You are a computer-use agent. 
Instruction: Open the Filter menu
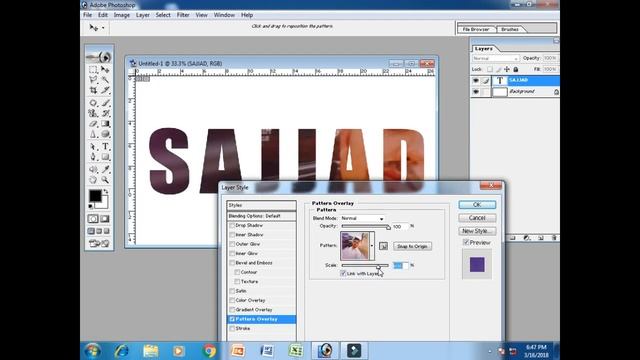[x=183, y=15]
